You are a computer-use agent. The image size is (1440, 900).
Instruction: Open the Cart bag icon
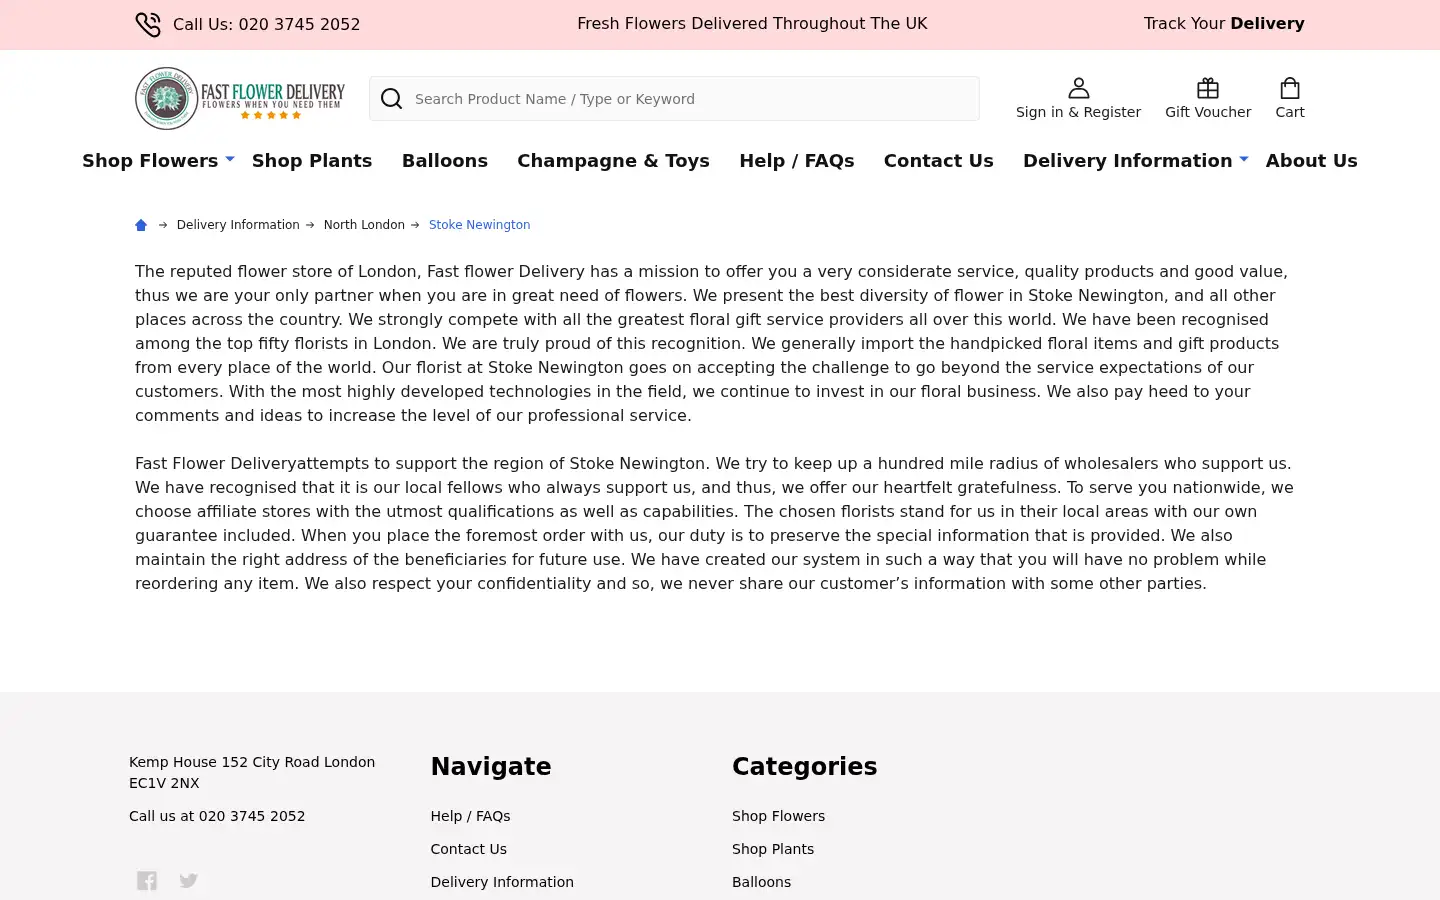point(1290,88)
